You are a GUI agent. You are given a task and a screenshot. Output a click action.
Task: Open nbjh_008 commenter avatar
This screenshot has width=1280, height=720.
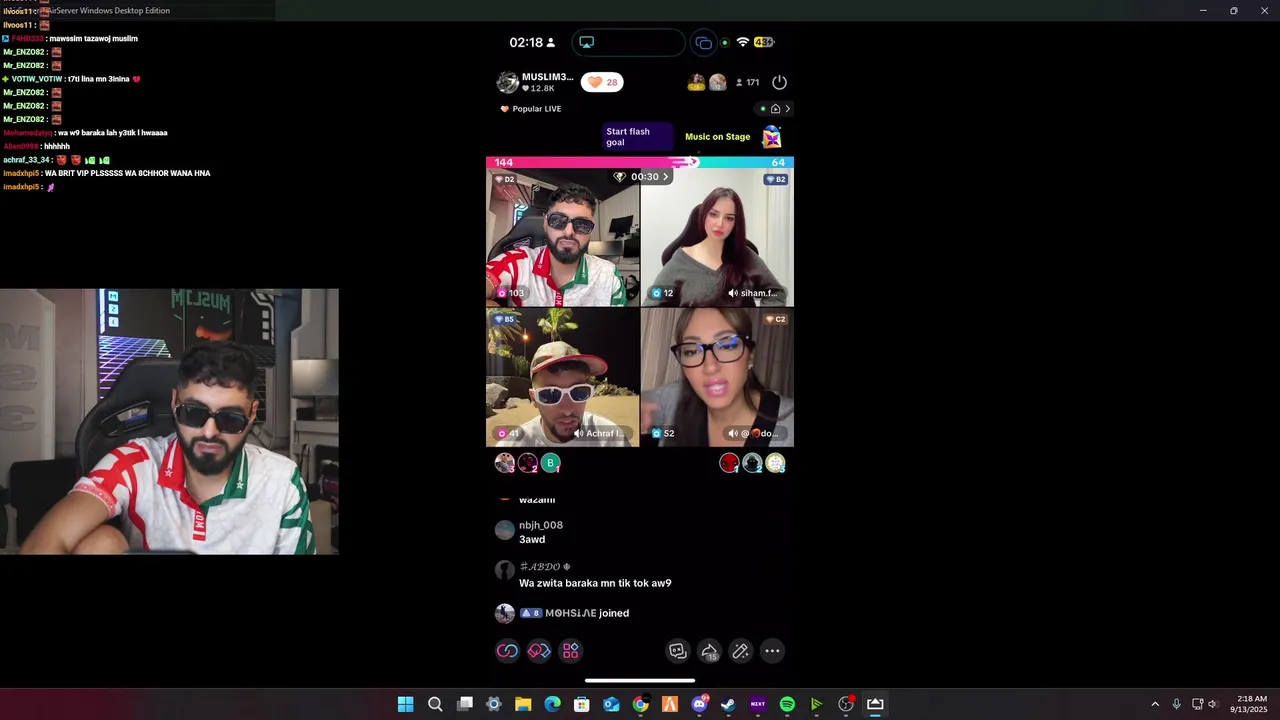click(x=505, y=530)
